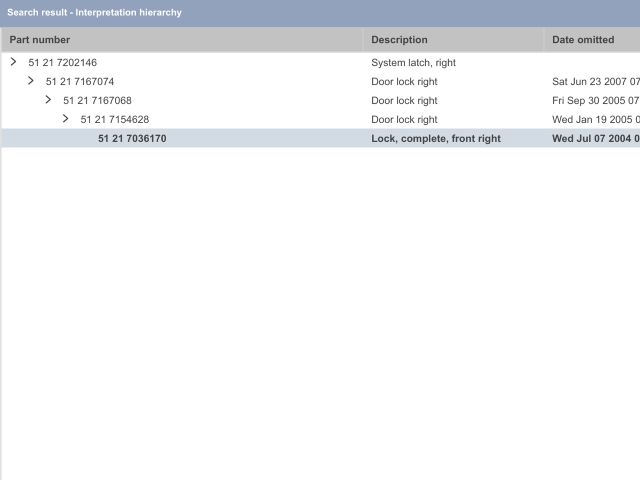Select part number 51 21 7167074

pyautogui.click(x=80, y=82)
